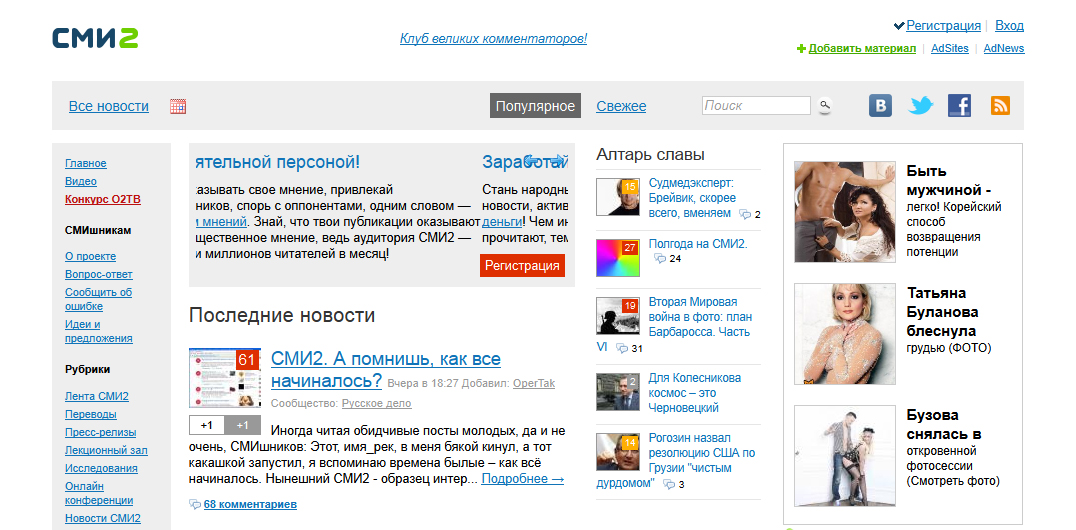This screenshot has height=530, width=1076.
Task: Click Сообщить об ошибке
Action: pyautogui.click(x=99, y=299)
